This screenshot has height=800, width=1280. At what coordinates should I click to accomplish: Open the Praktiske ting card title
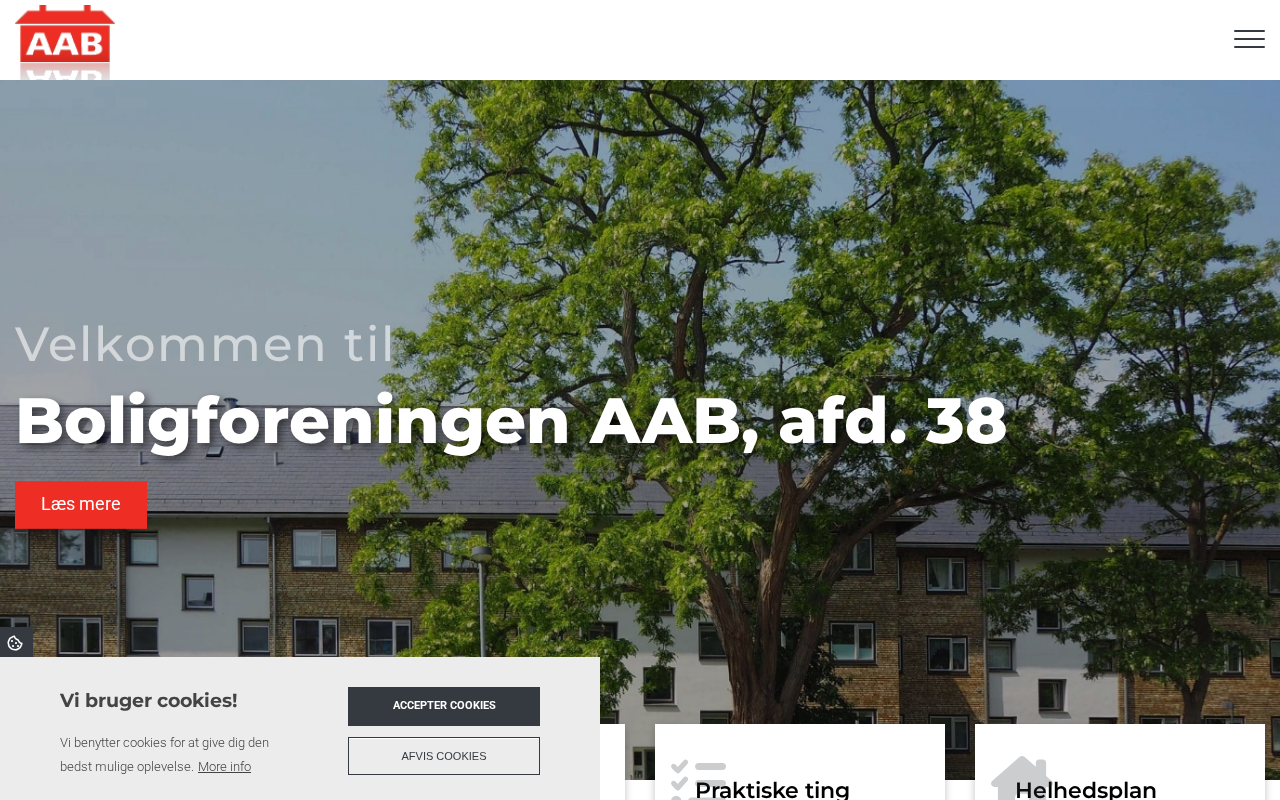point(772,790)
